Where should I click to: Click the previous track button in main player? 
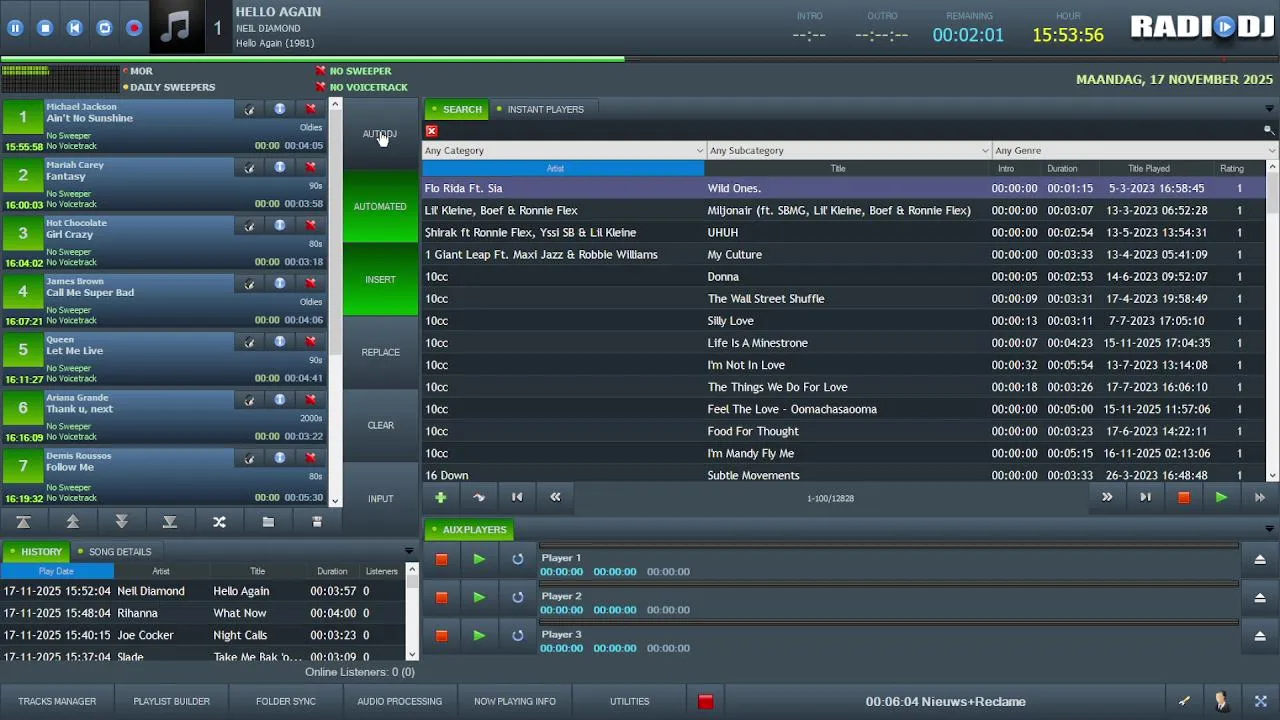[x=74, y=28]
